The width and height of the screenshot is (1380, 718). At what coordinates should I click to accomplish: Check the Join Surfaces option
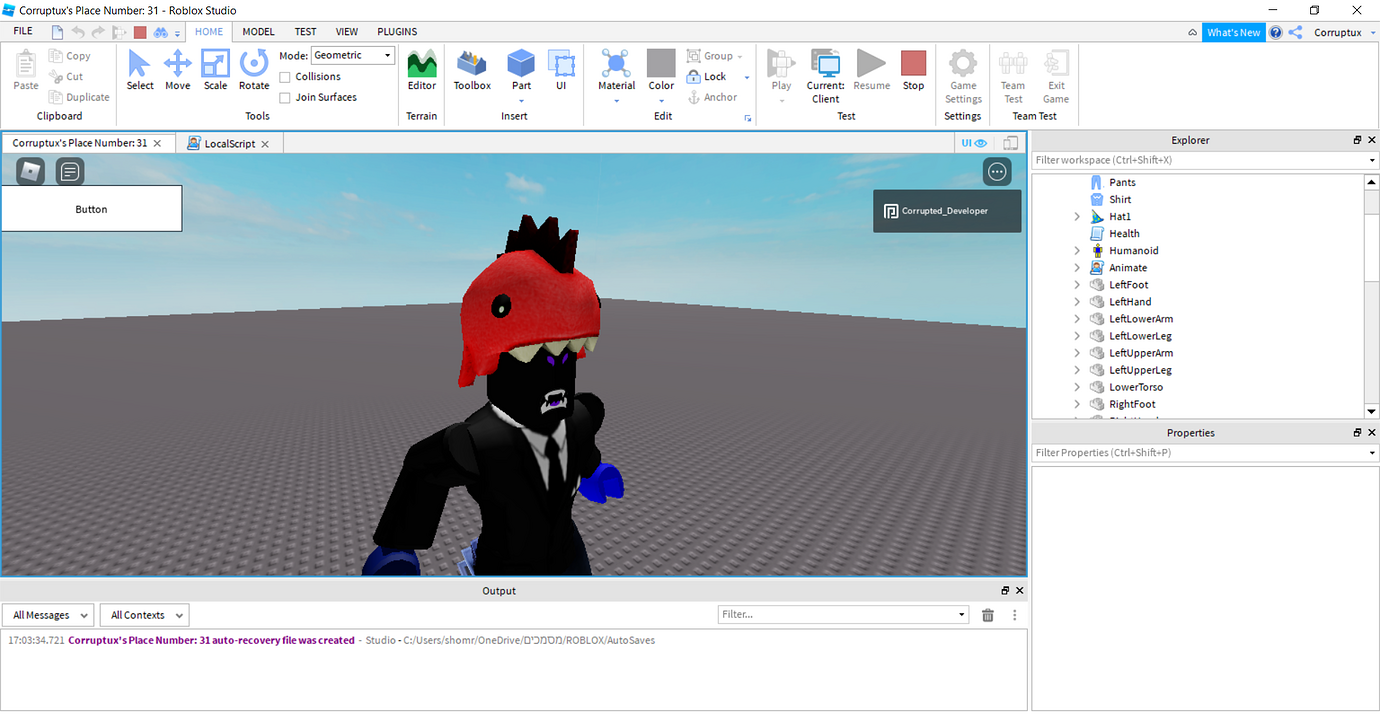point(284,97)
